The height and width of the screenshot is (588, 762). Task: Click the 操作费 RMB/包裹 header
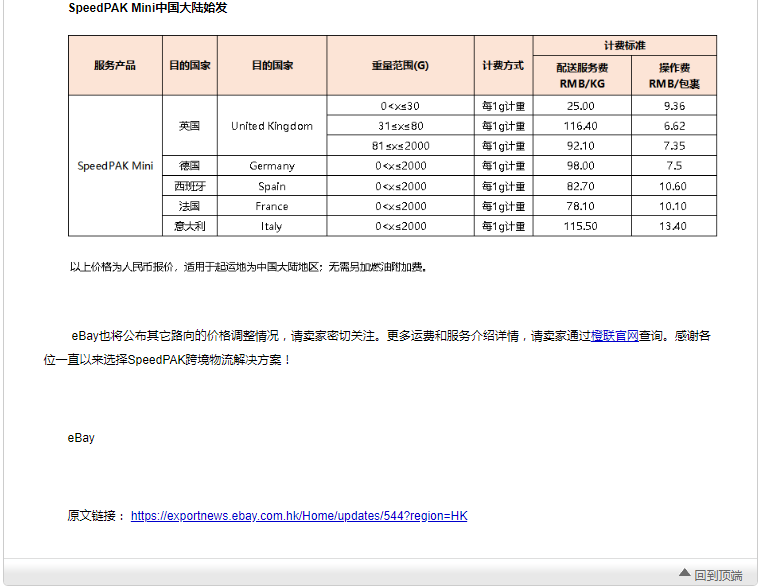click(674, 75)
